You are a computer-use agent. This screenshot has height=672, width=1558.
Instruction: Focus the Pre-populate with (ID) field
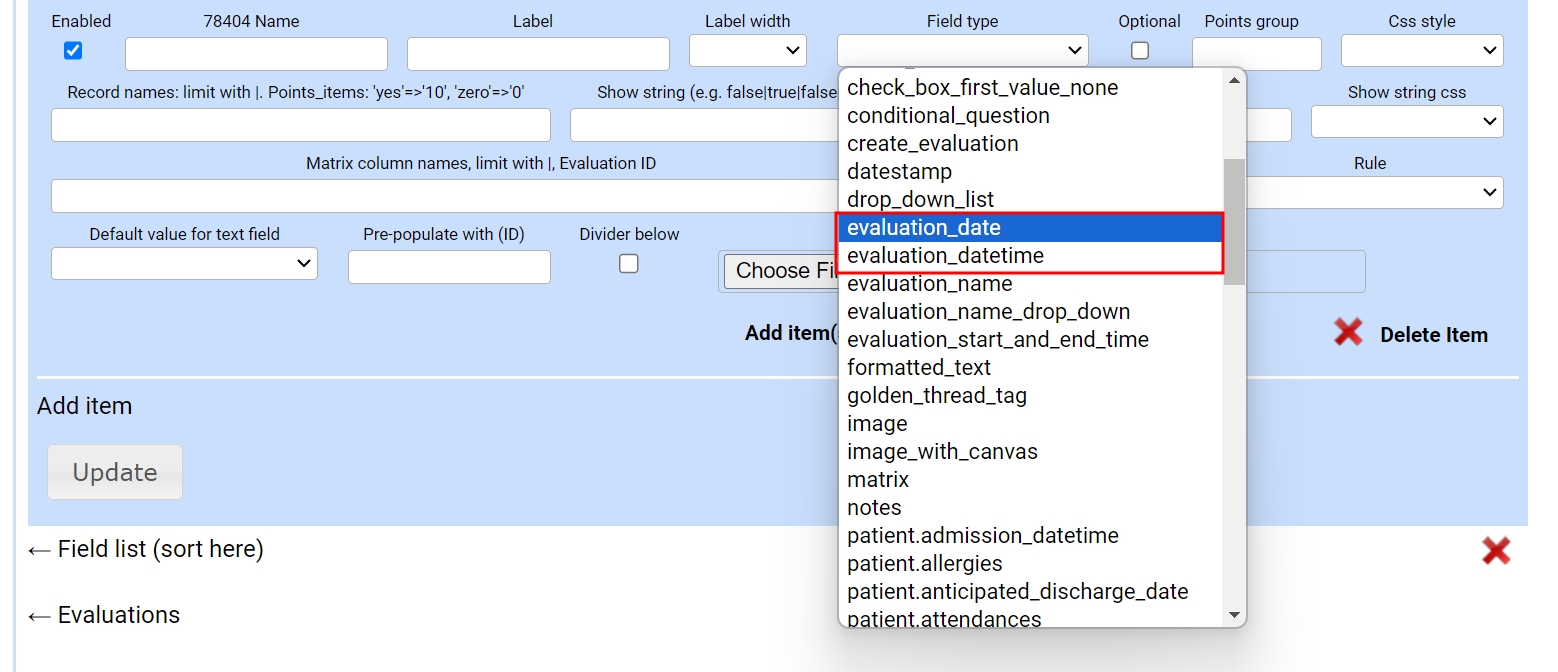(449, 267)
